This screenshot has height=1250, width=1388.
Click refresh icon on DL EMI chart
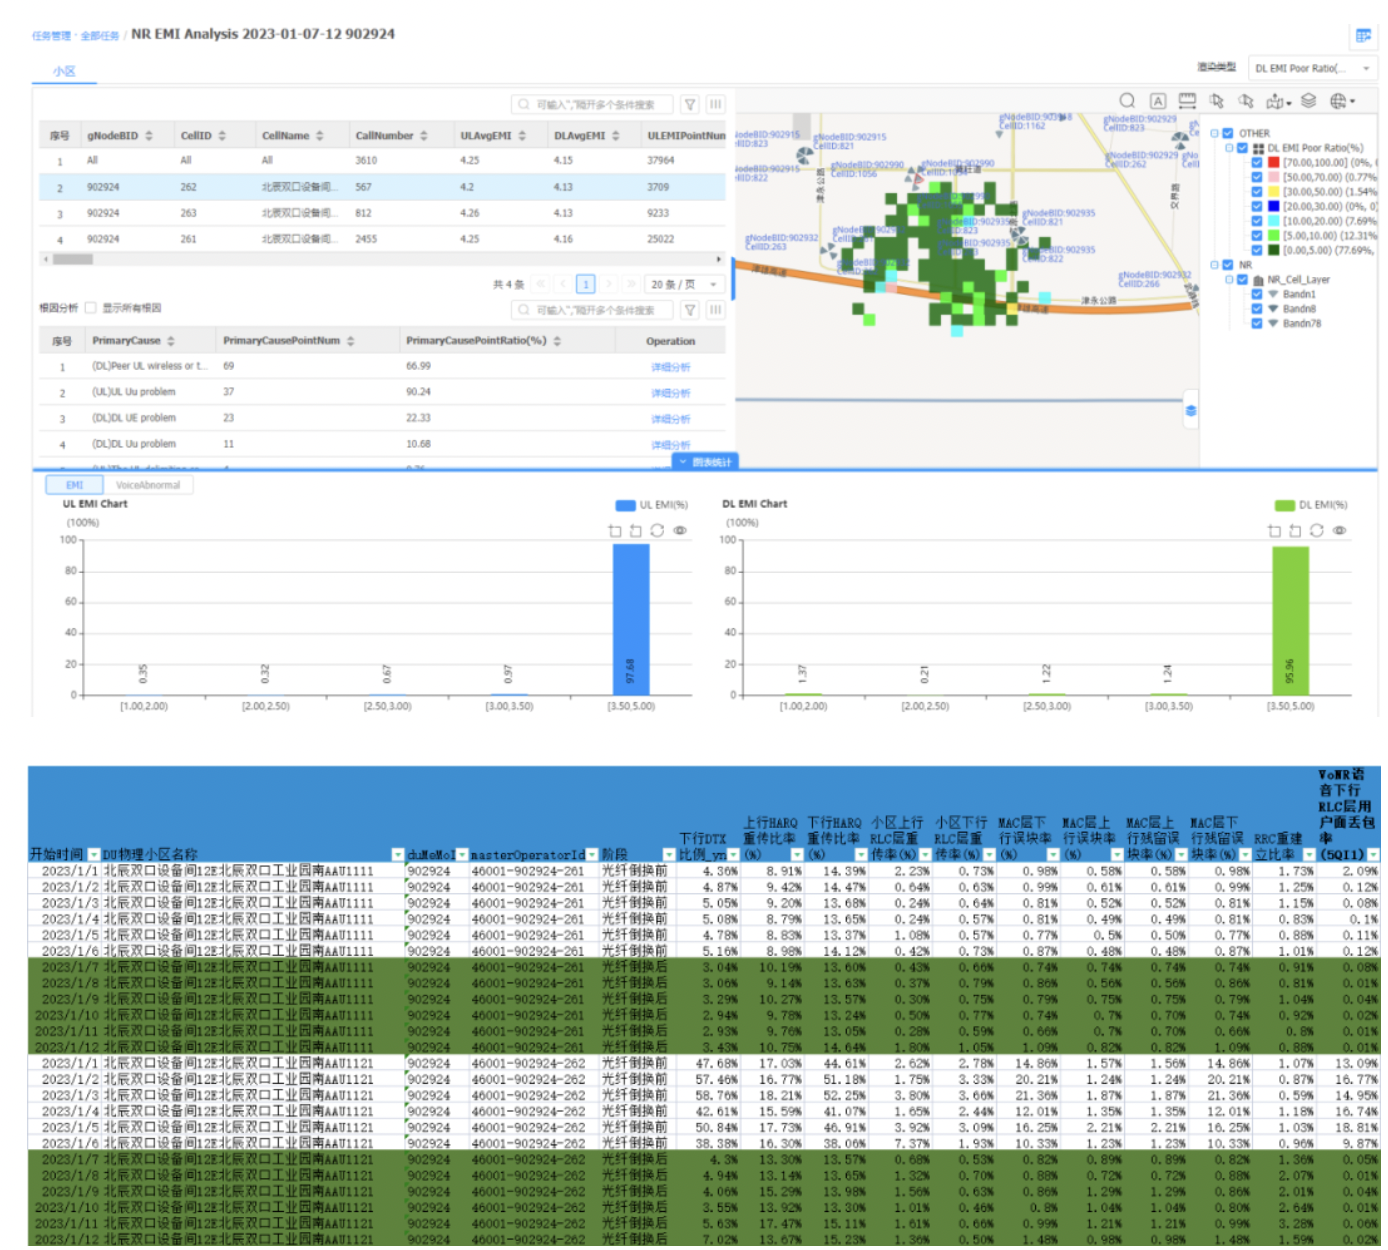click(1317, 530)
